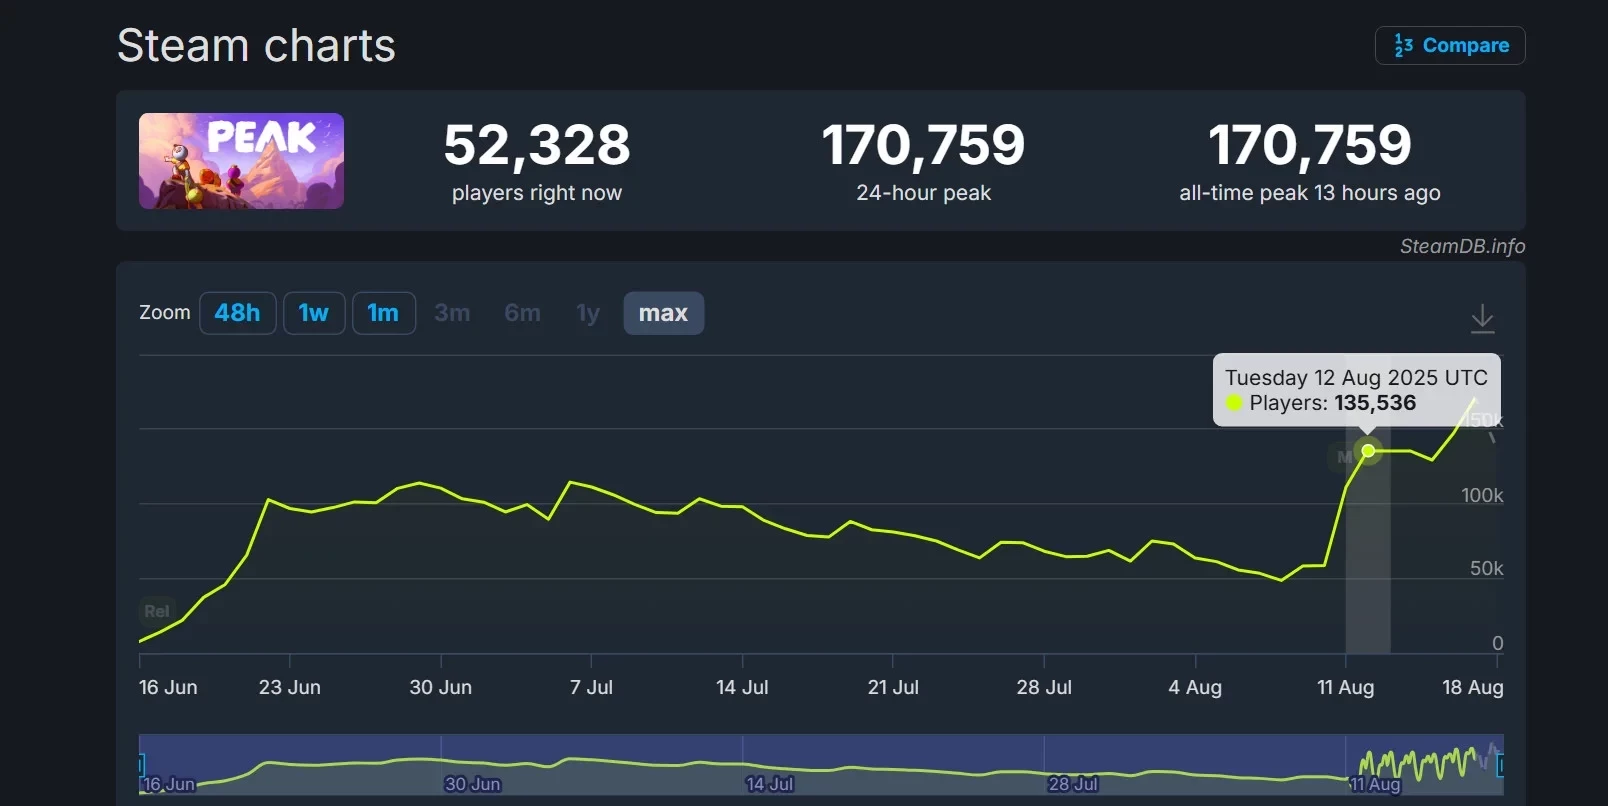Click the SteamDB.info credit text
The height and width of the screenshot is (806, 1608).
[1462, 246]
